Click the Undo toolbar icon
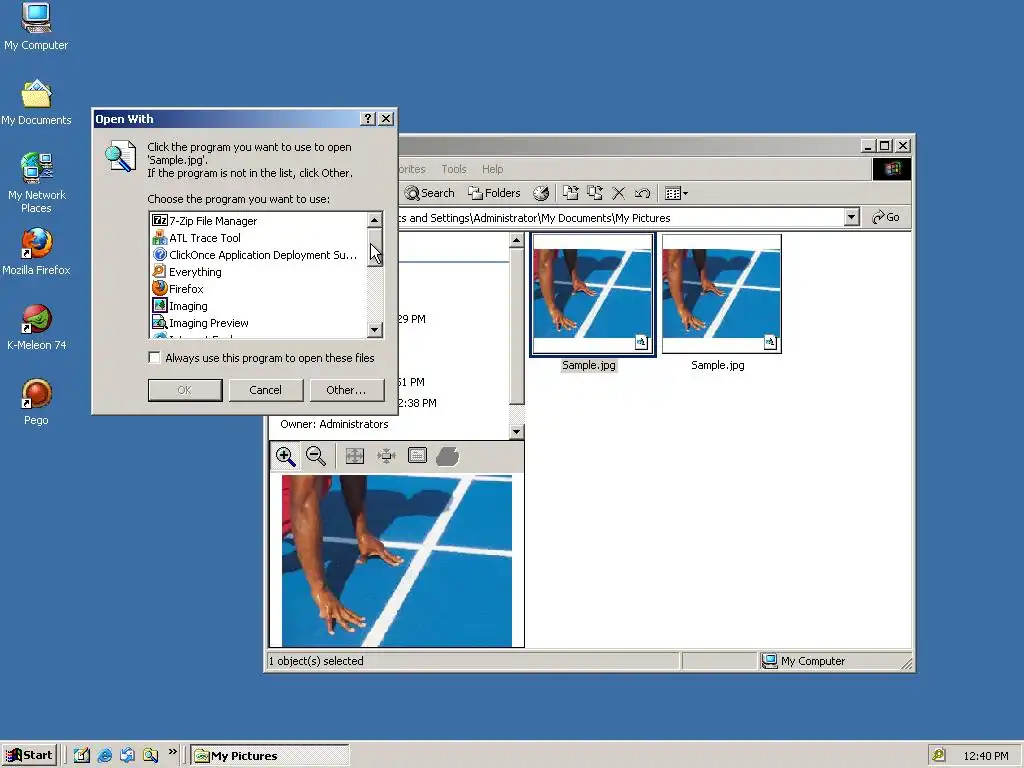 [x=643, y=193]
